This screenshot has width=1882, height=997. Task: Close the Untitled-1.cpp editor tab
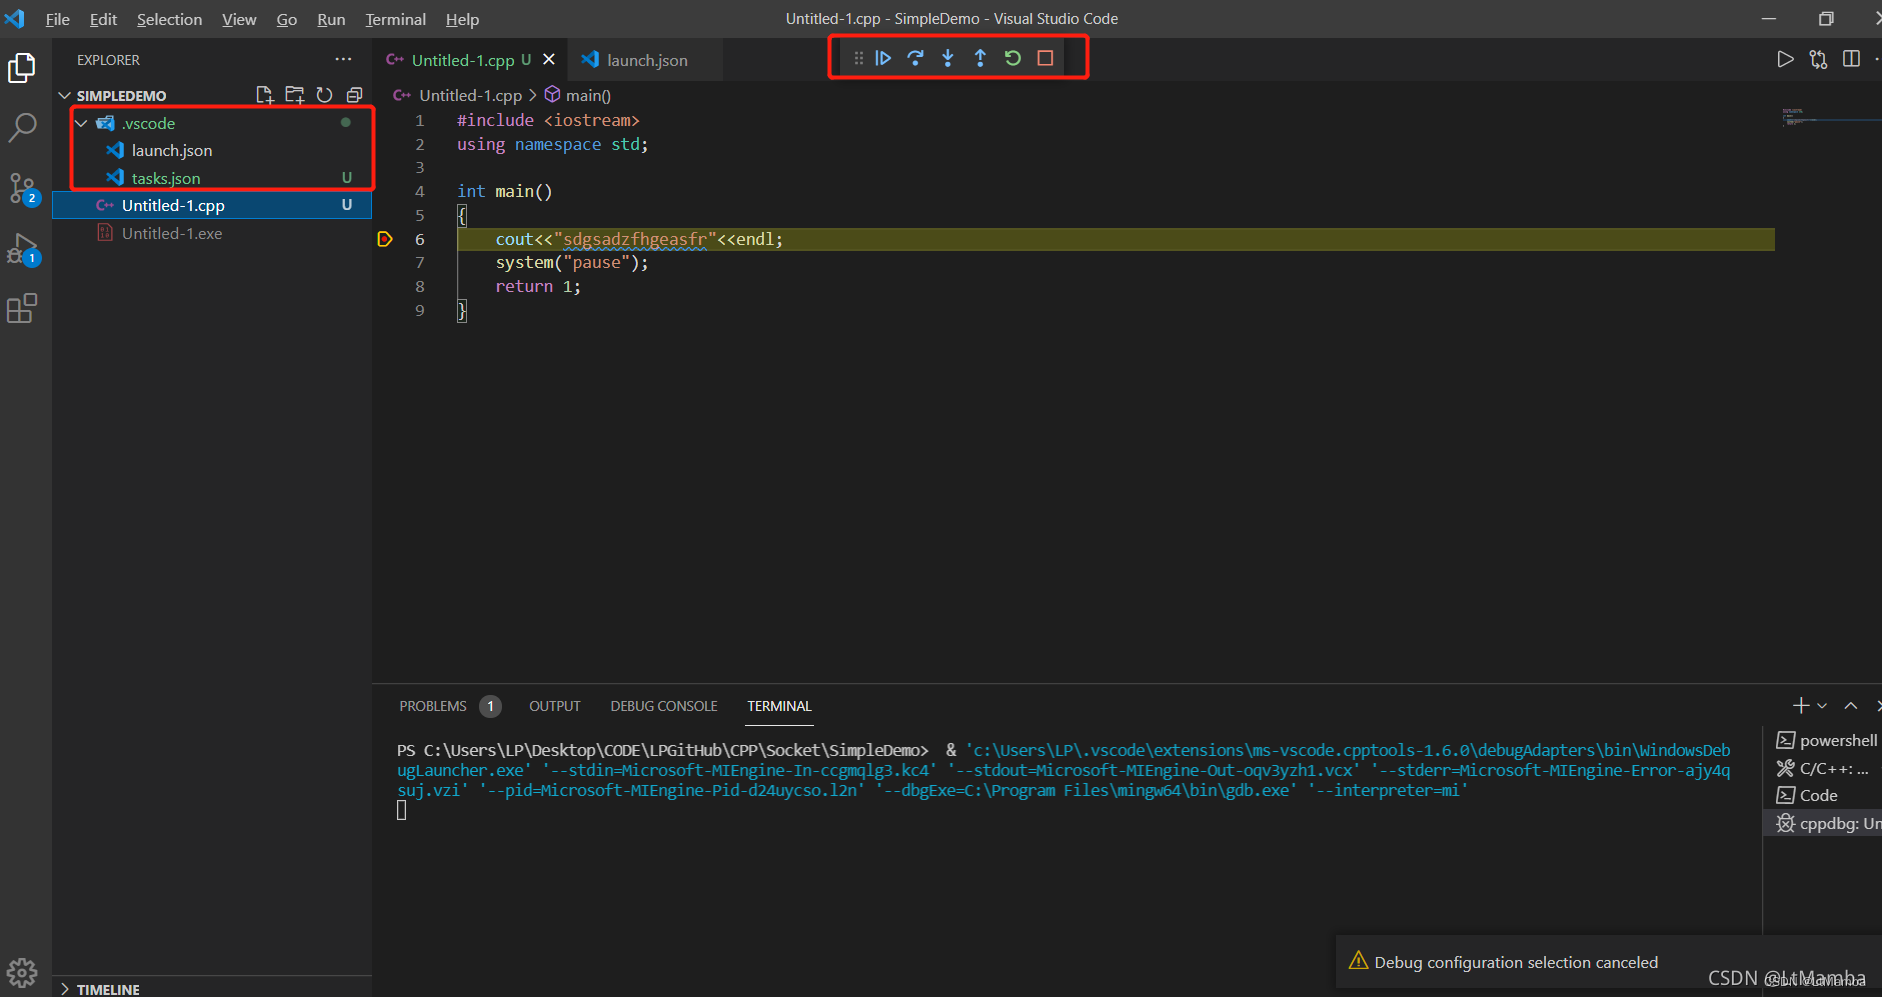(549, 60)
